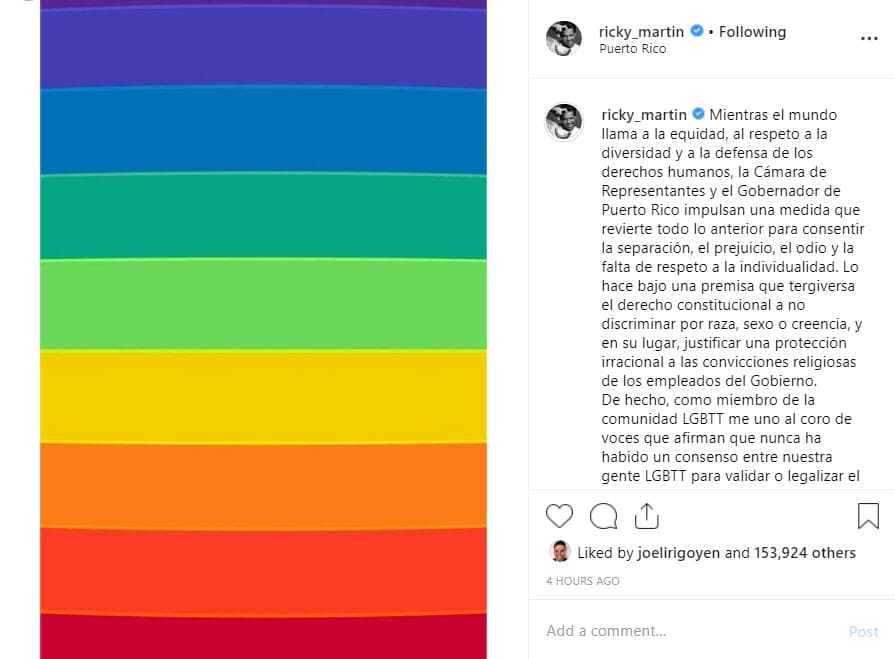The width and height of the screenshot is (895, 659).
Task: Open ricky_martin username in the post header
Action: pos(642,31)
